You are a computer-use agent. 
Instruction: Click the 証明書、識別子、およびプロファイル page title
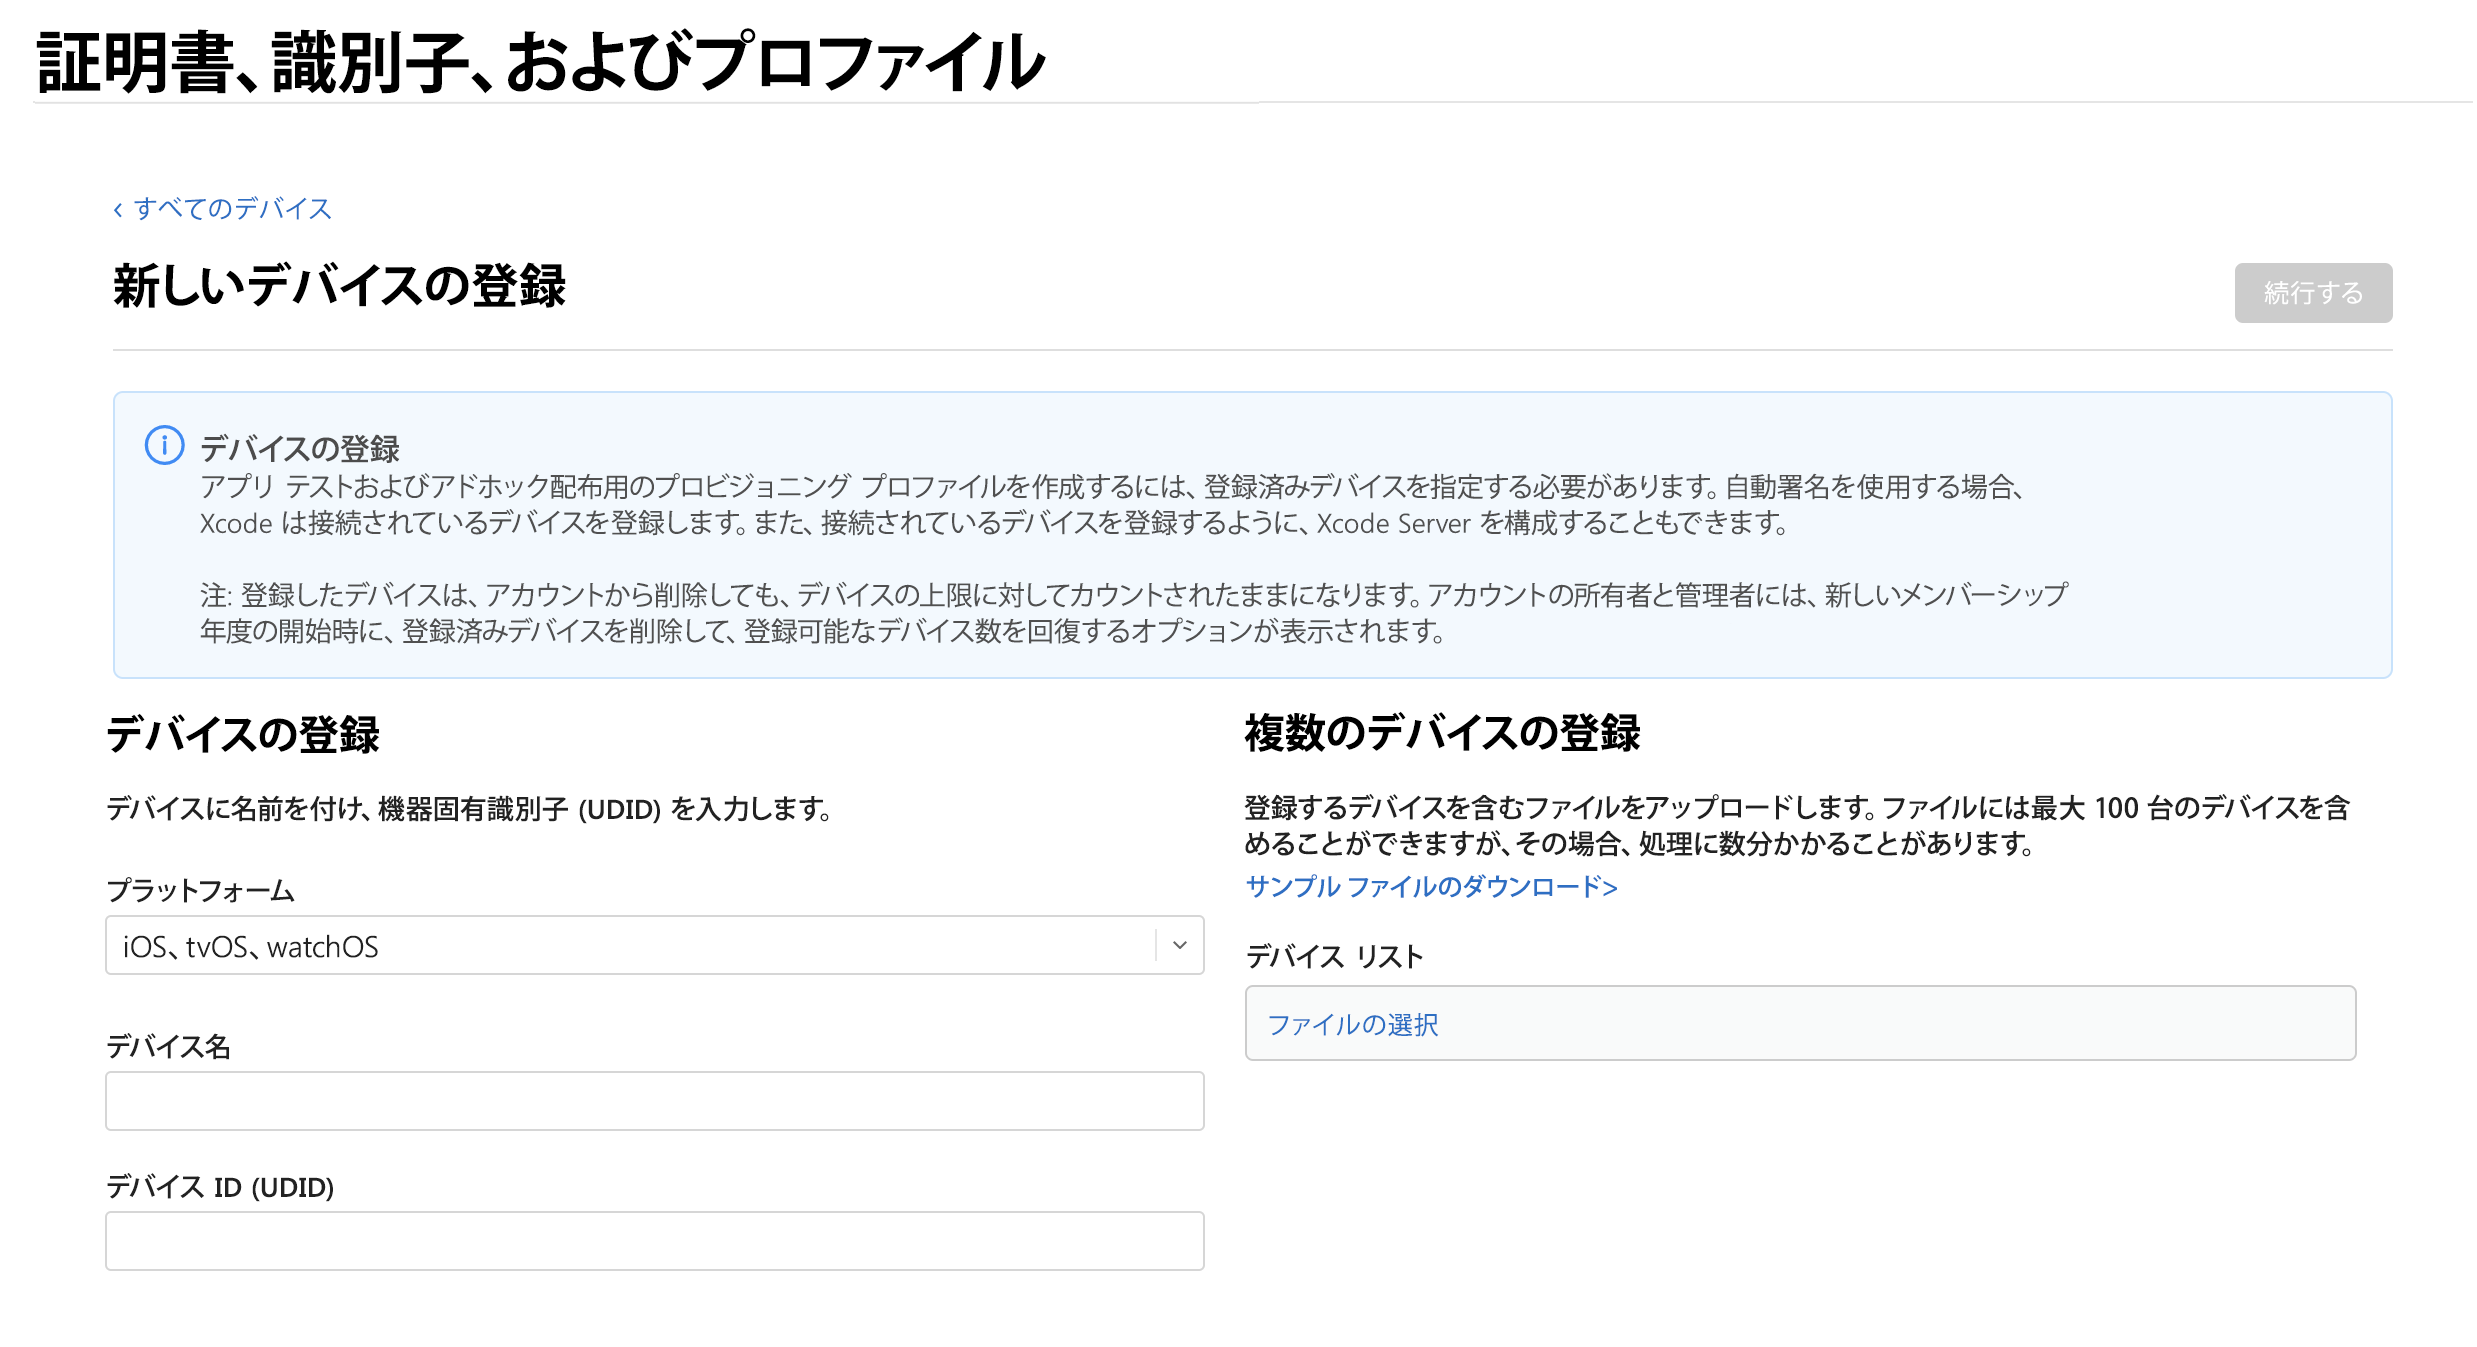[x=540, y=62]
